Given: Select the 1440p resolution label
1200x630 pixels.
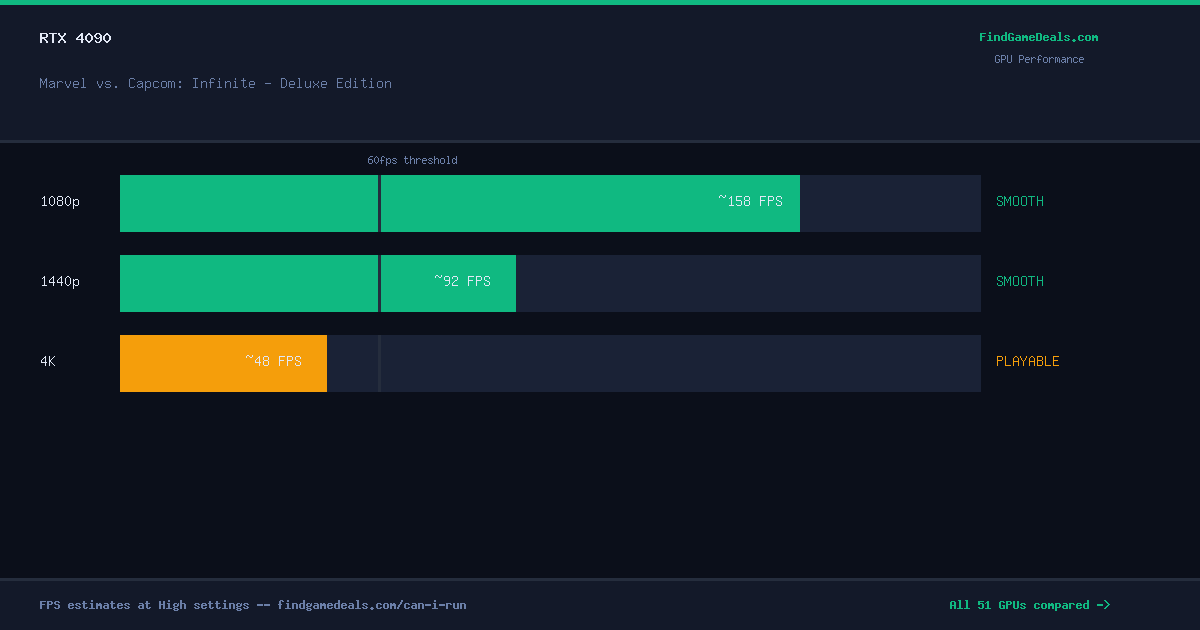Looking at the screenshot, I should pyautogui.click(x=60, y=282).
